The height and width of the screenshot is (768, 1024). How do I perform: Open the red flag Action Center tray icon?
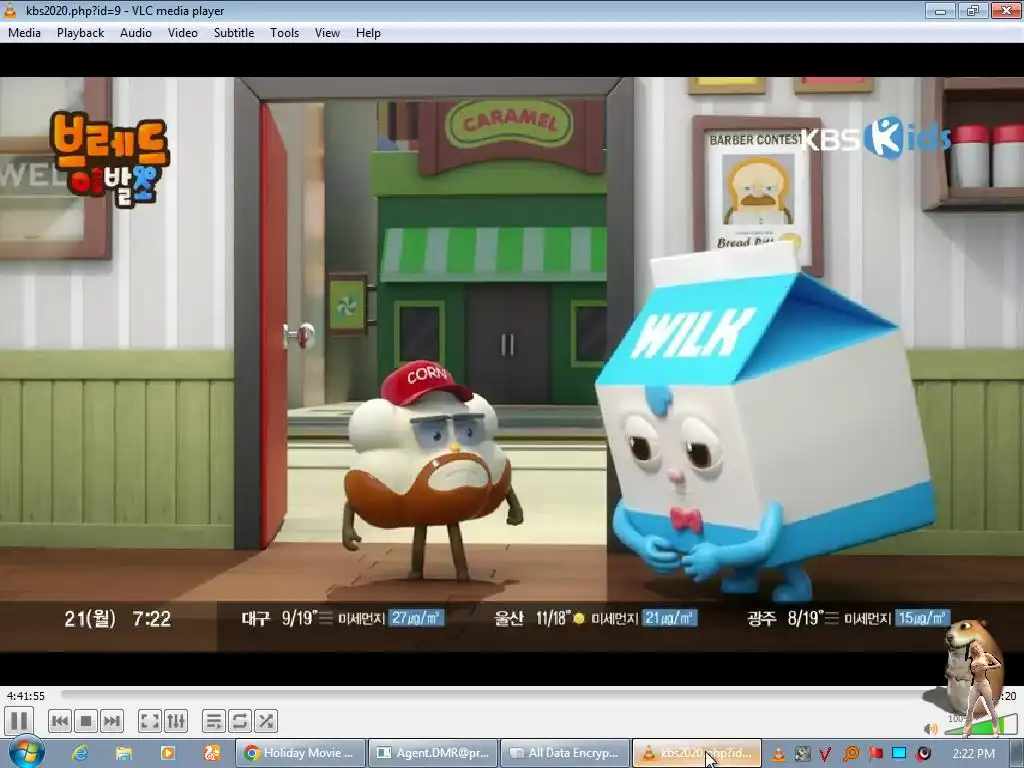click(875, 754)
